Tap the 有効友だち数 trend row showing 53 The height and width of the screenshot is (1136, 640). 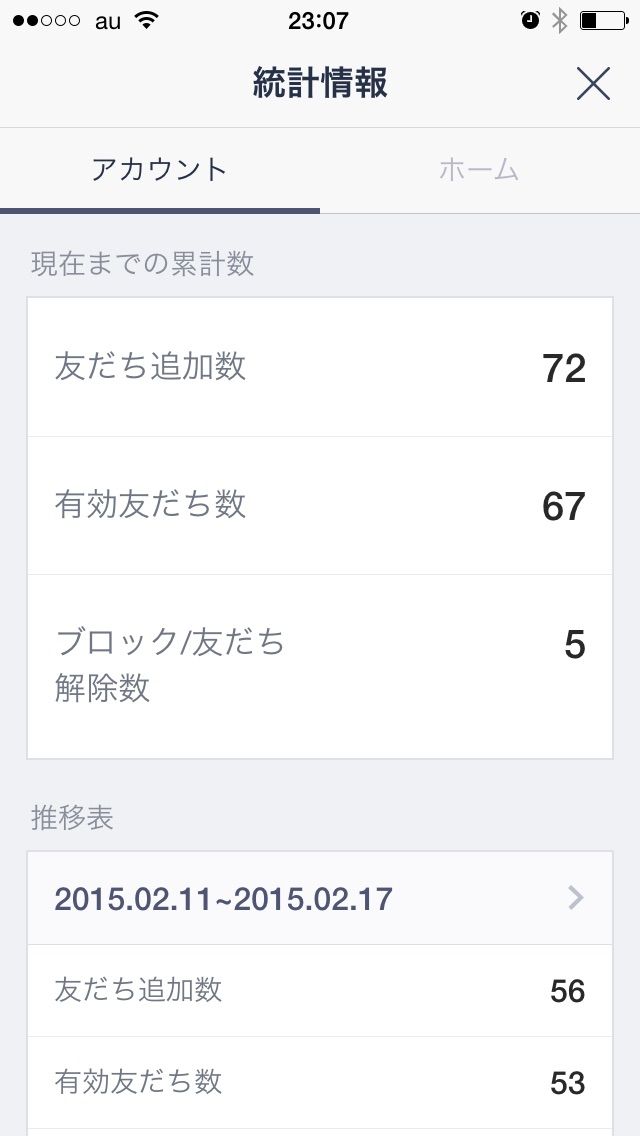pyautogui.click(x=320, y=1082)
